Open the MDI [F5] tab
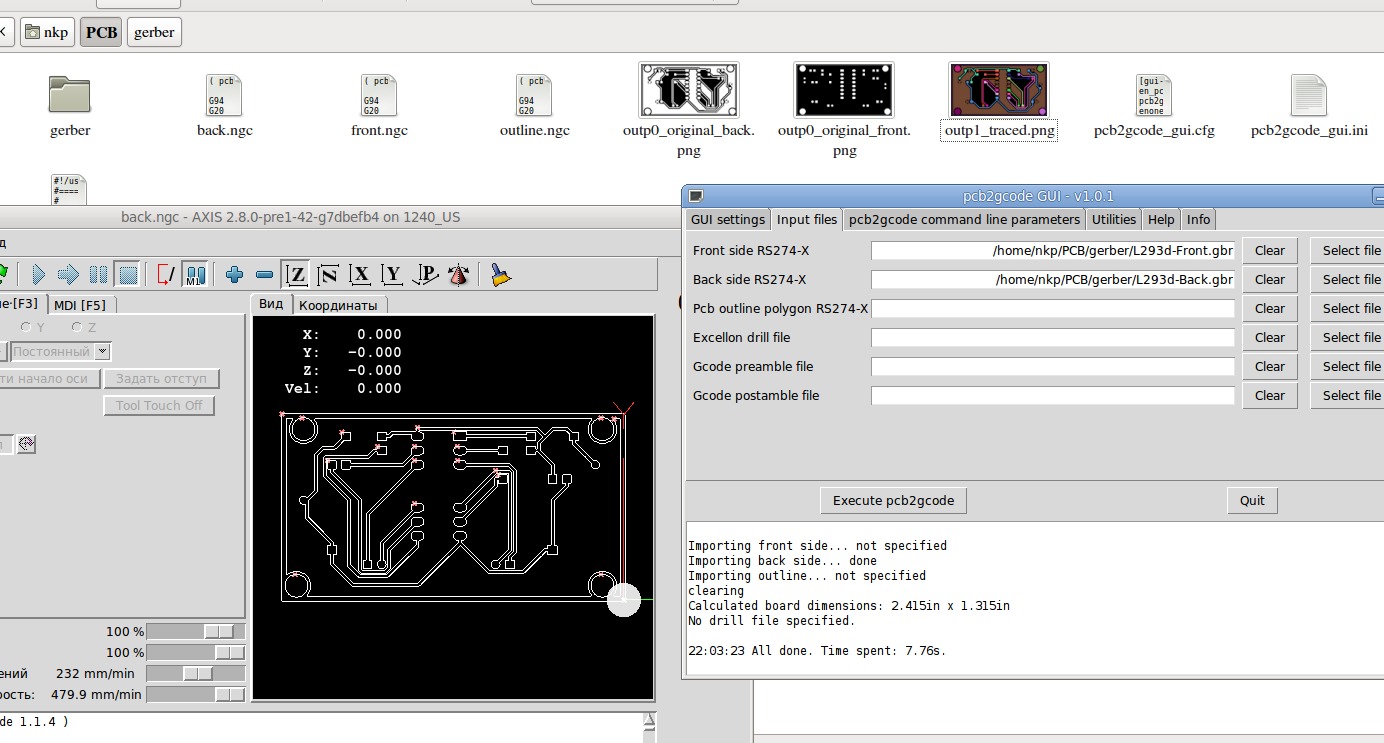Image resolution: width=1384 pixels, height=743 pixels. (81, 304)
